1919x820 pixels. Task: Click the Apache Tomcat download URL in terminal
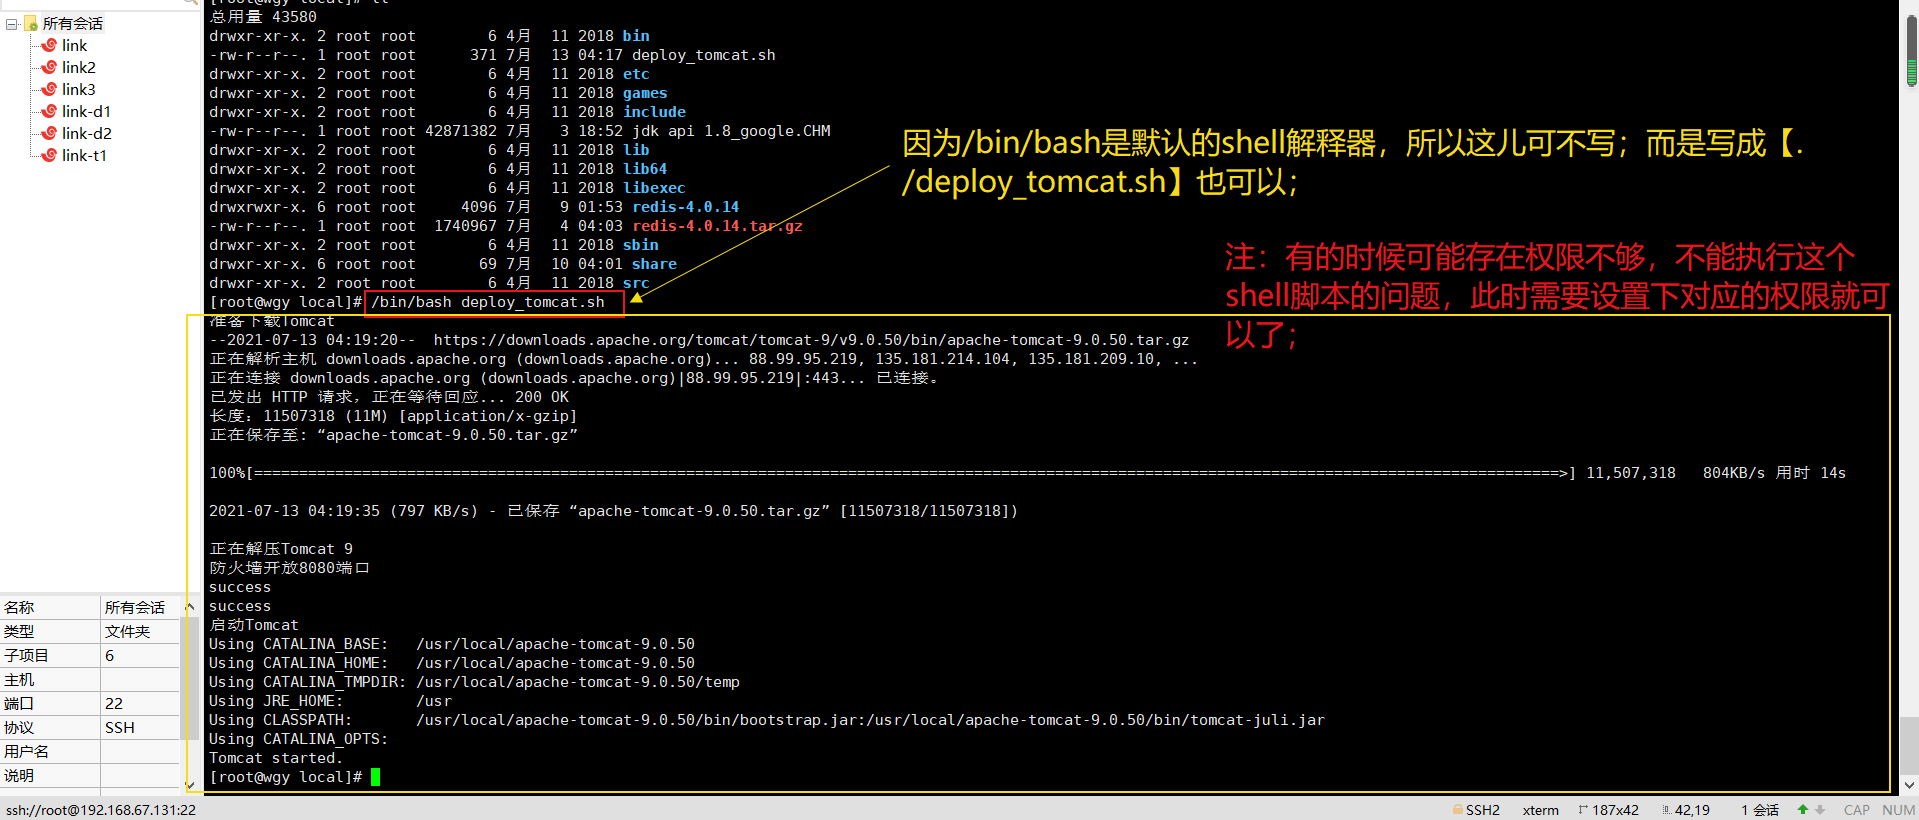811,340
